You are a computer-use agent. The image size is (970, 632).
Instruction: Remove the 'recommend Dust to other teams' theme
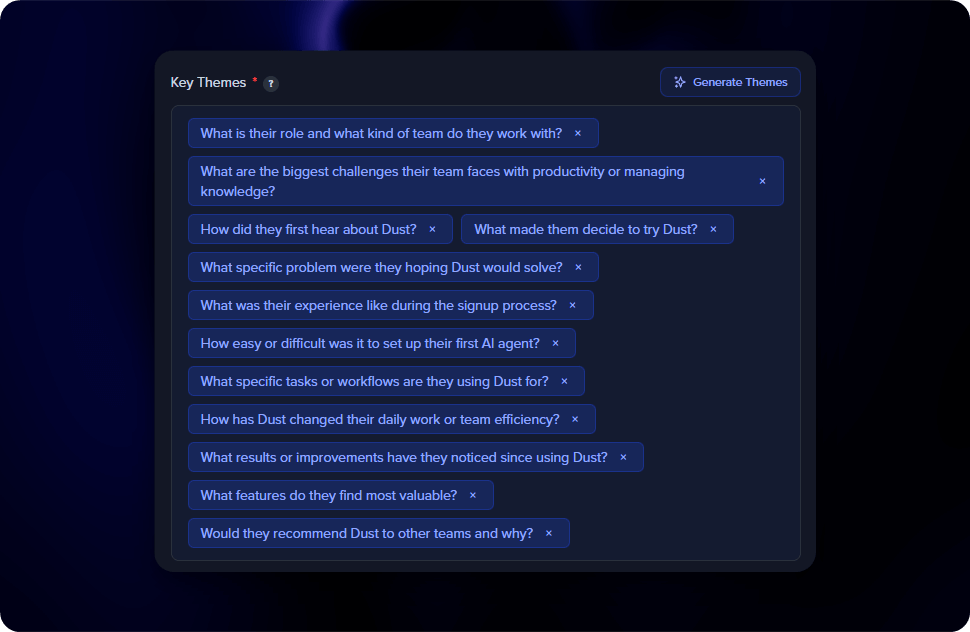coord(549,533)
